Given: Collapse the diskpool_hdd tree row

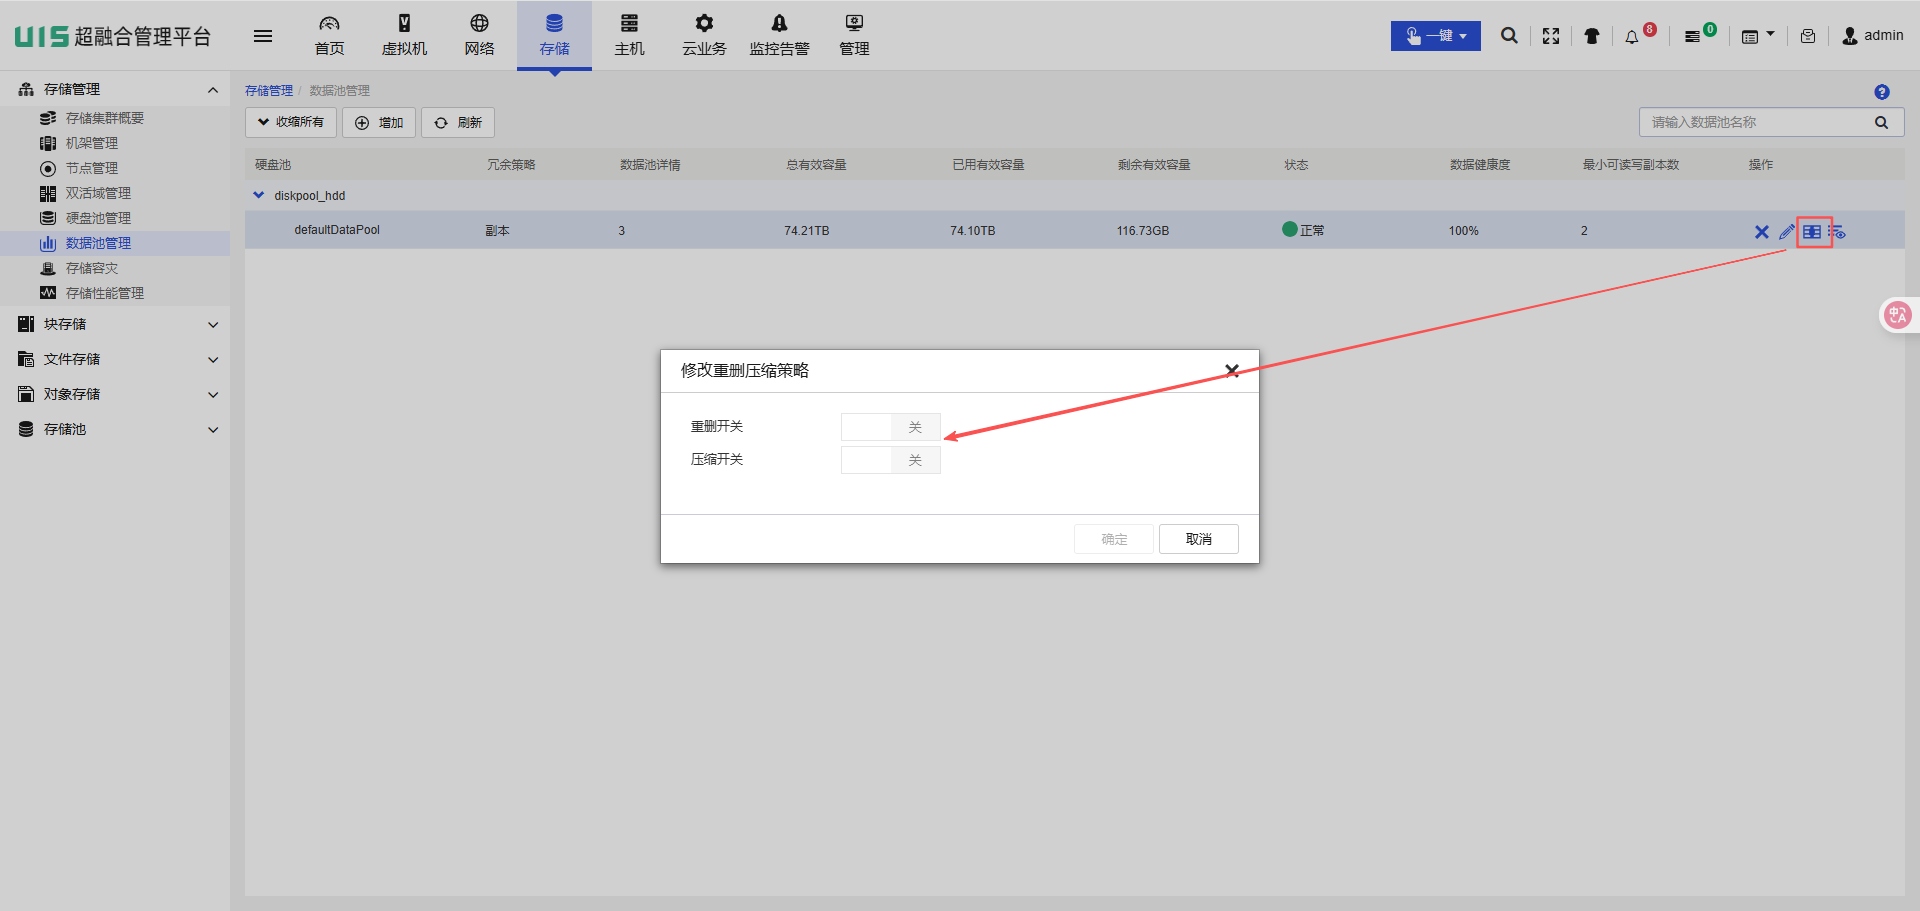Looking at the screenshot, I should pos(259,196).
